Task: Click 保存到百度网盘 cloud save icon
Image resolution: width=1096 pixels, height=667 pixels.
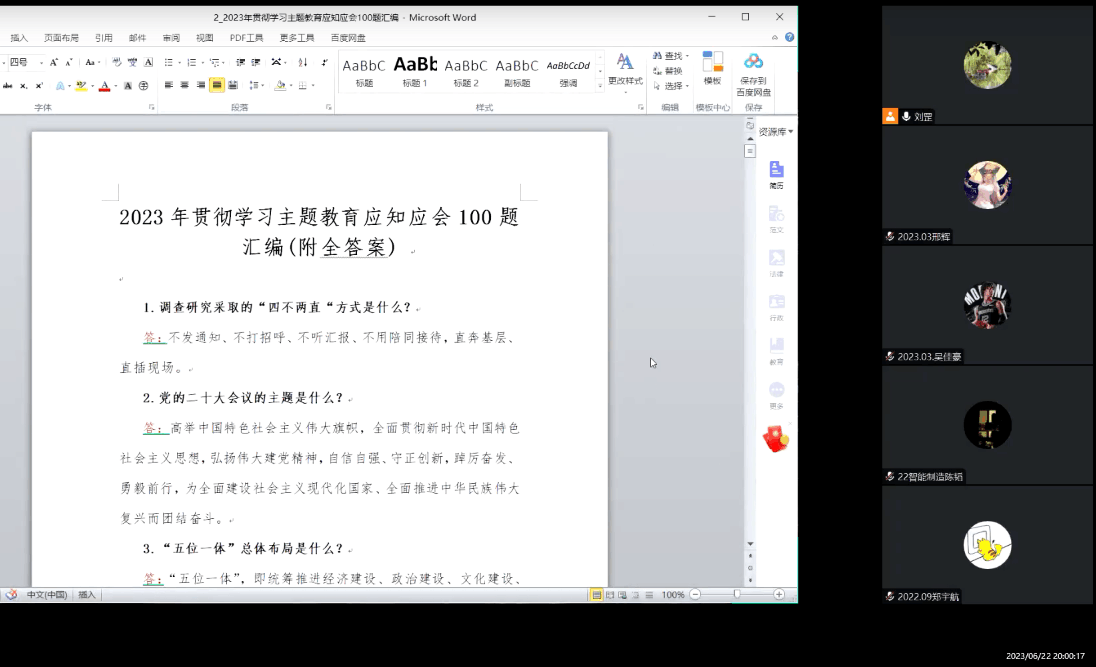Action: pyautogui.click(x=753, y=68)
